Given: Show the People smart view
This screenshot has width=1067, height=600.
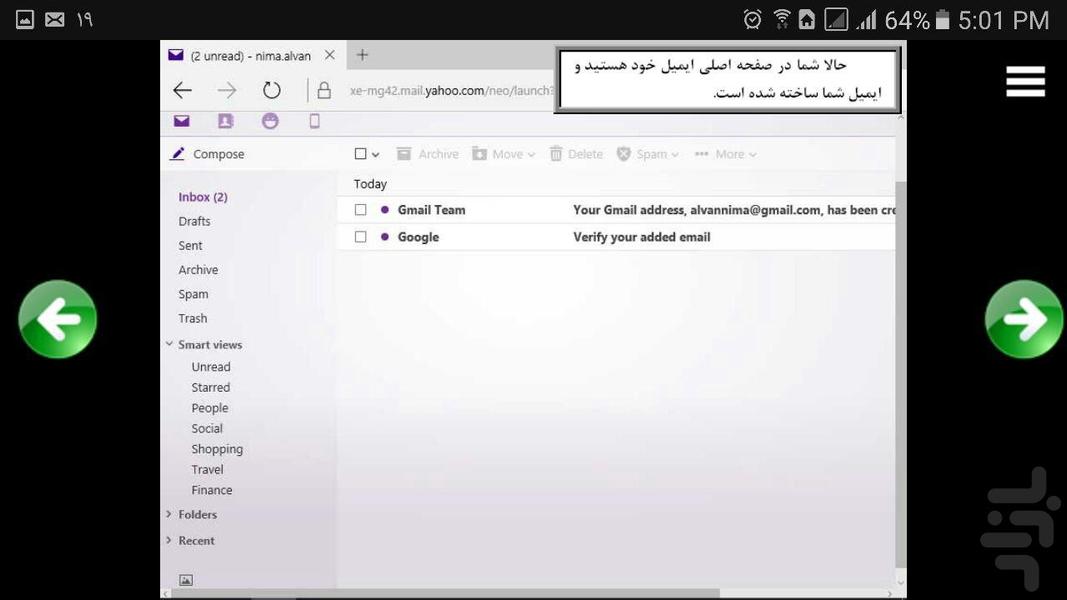Looking at the screenshot, I should (x=210, y=408).
